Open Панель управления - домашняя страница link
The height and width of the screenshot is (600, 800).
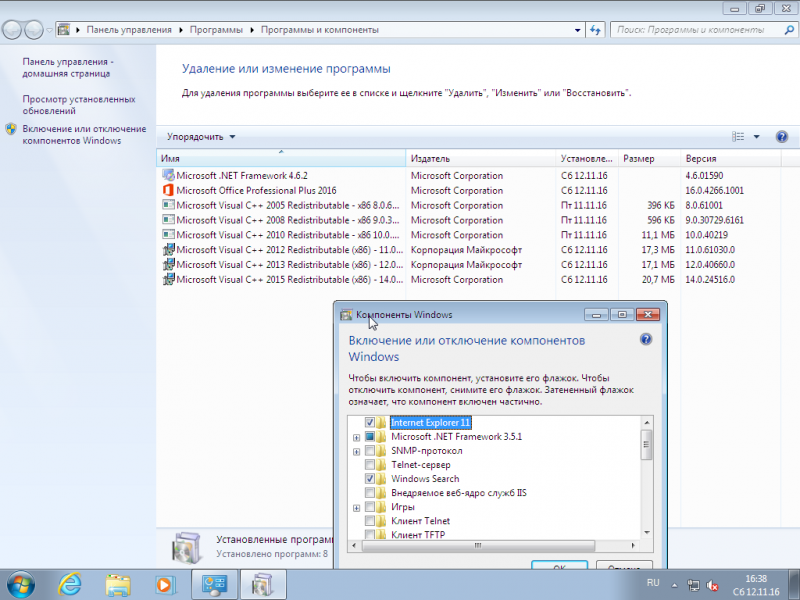pos(68,67)
